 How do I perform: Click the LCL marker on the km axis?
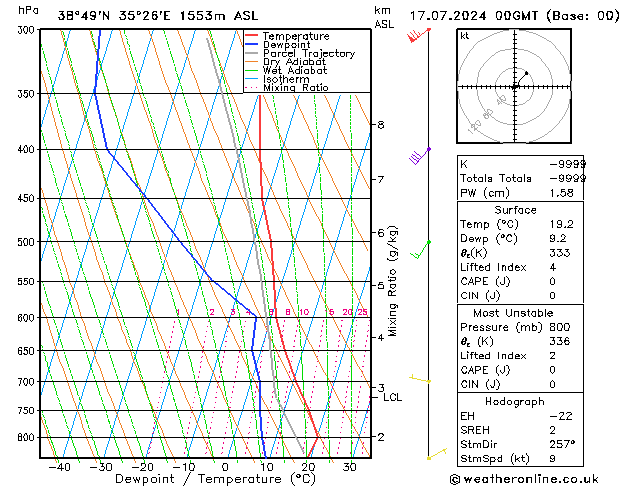pyautogui.click(x=392, y=397)
